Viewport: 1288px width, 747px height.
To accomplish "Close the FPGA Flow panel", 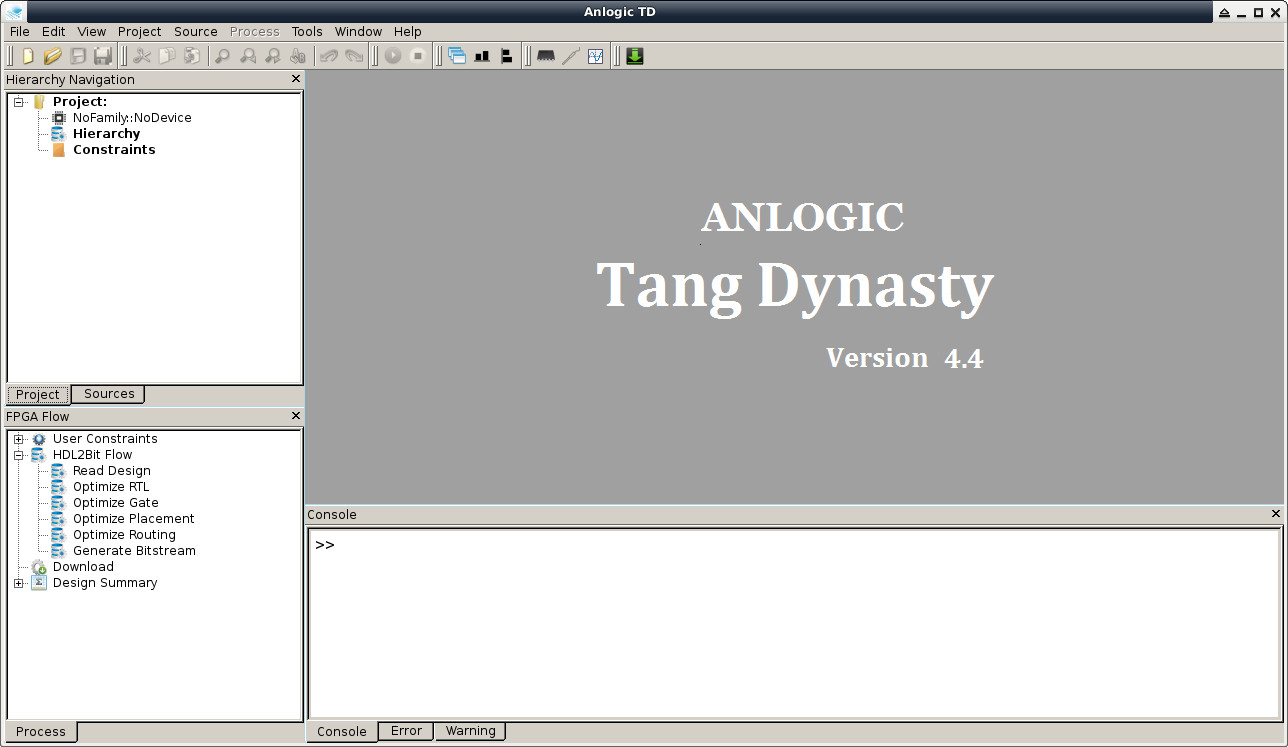I will coord(296,416).
